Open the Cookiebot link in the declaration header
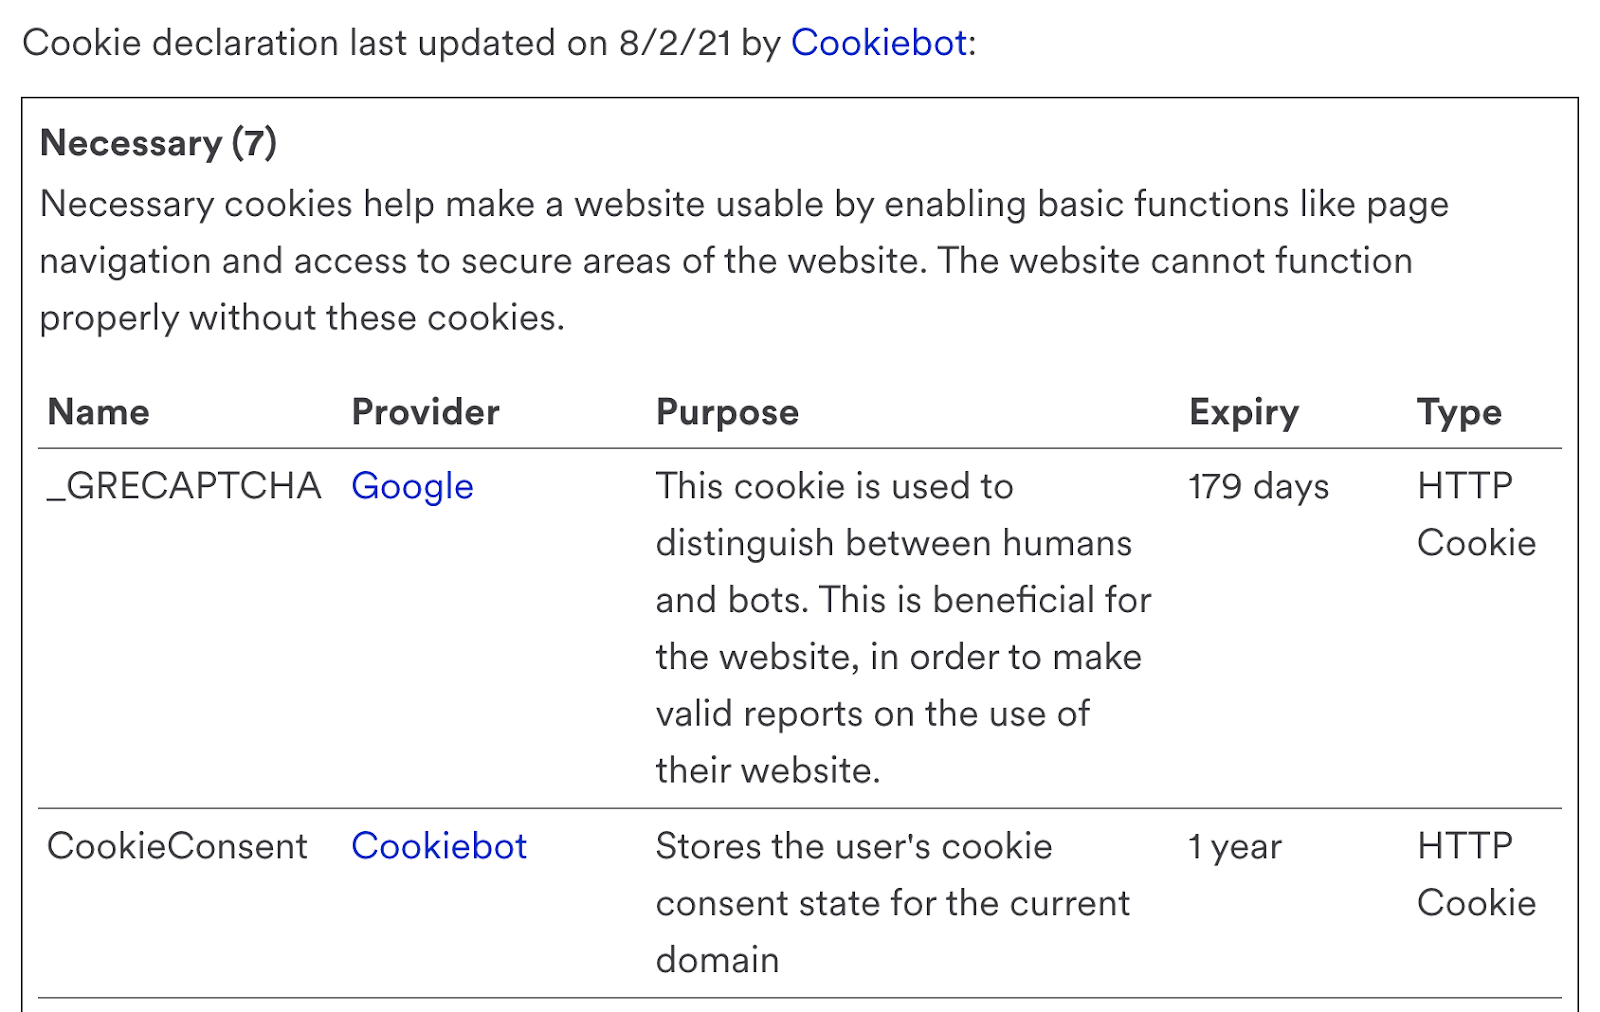This screenshot has height=1012, width=1600. [x=879, y=43]
